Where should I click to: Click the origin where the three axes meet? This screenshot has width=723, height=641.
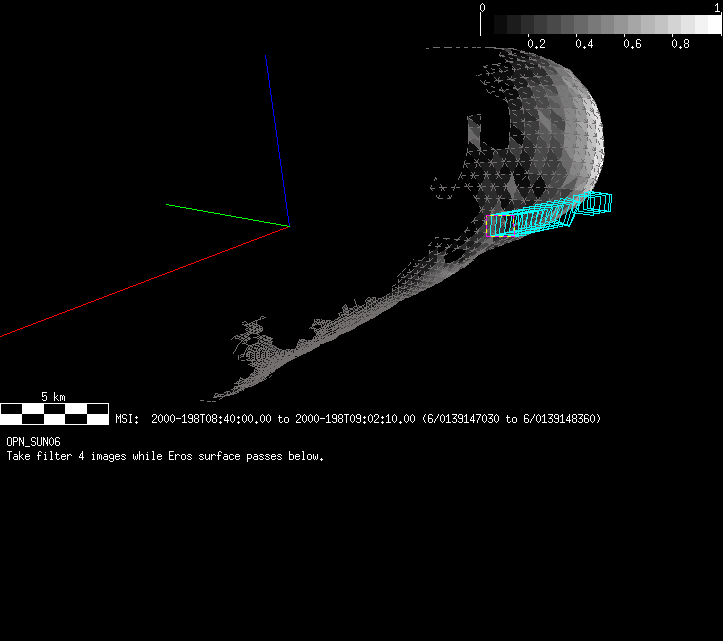pyautogui.click(x=289, y=225)
